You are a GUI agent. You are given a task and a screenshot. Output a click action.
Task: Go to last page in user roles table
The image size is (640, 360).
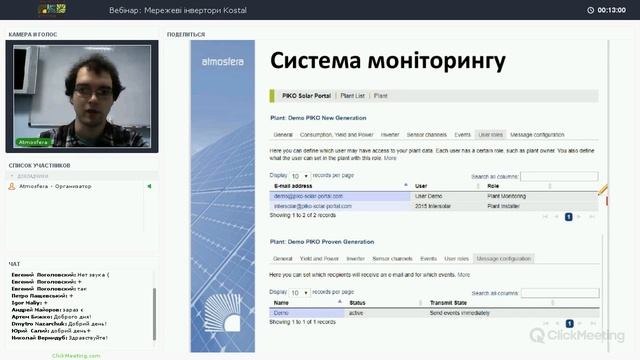[x=592, y=217]
